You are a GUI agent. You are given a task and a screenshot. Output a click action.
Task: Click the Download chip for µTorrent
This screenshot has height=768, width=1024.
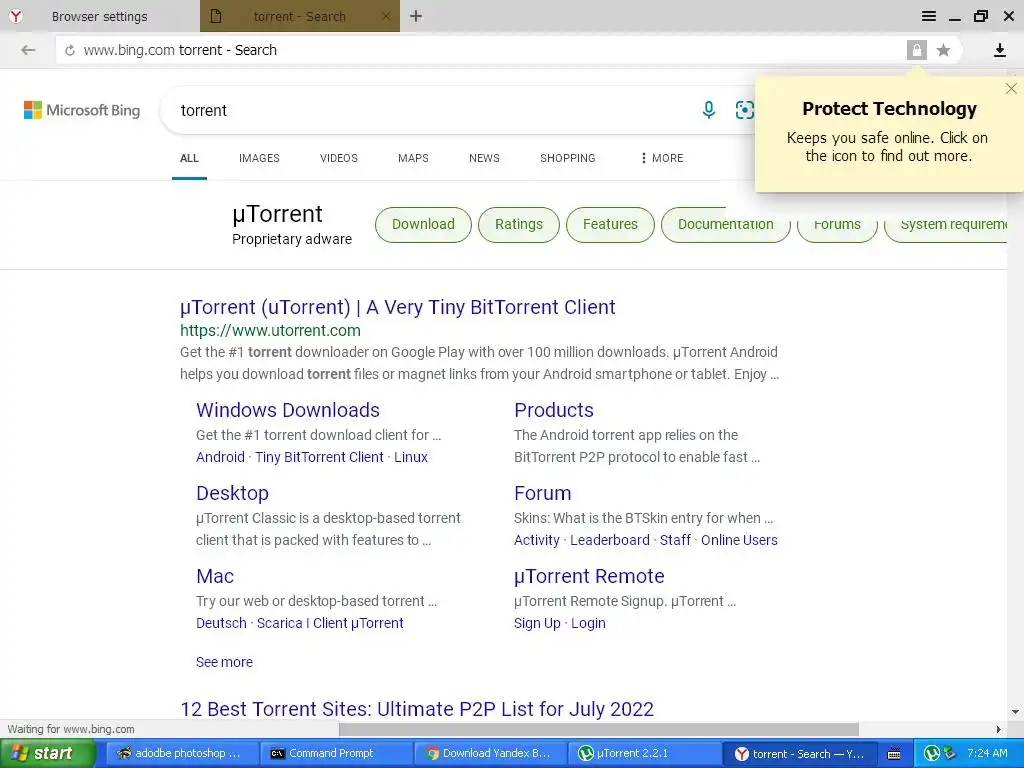tap(423, 224)
